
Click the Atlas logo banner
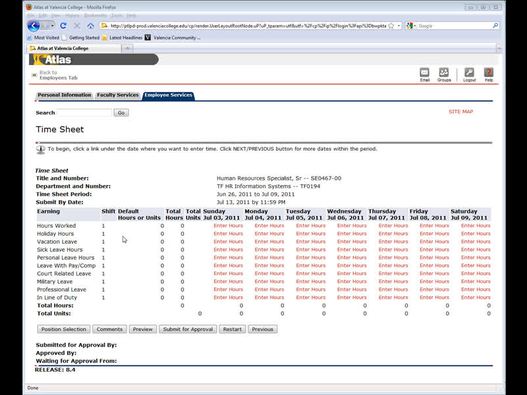coord(94,60)
